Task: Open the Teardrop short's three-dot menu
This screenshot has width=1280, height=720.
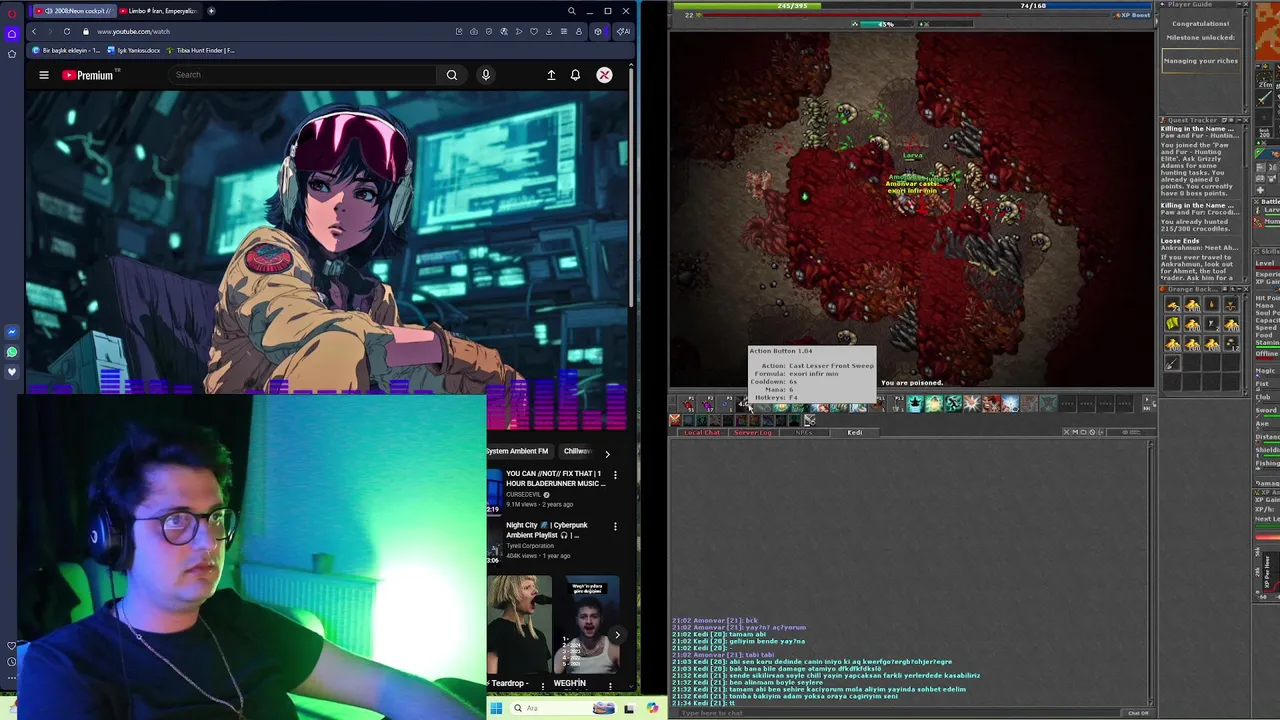Action: click(542, 685)
